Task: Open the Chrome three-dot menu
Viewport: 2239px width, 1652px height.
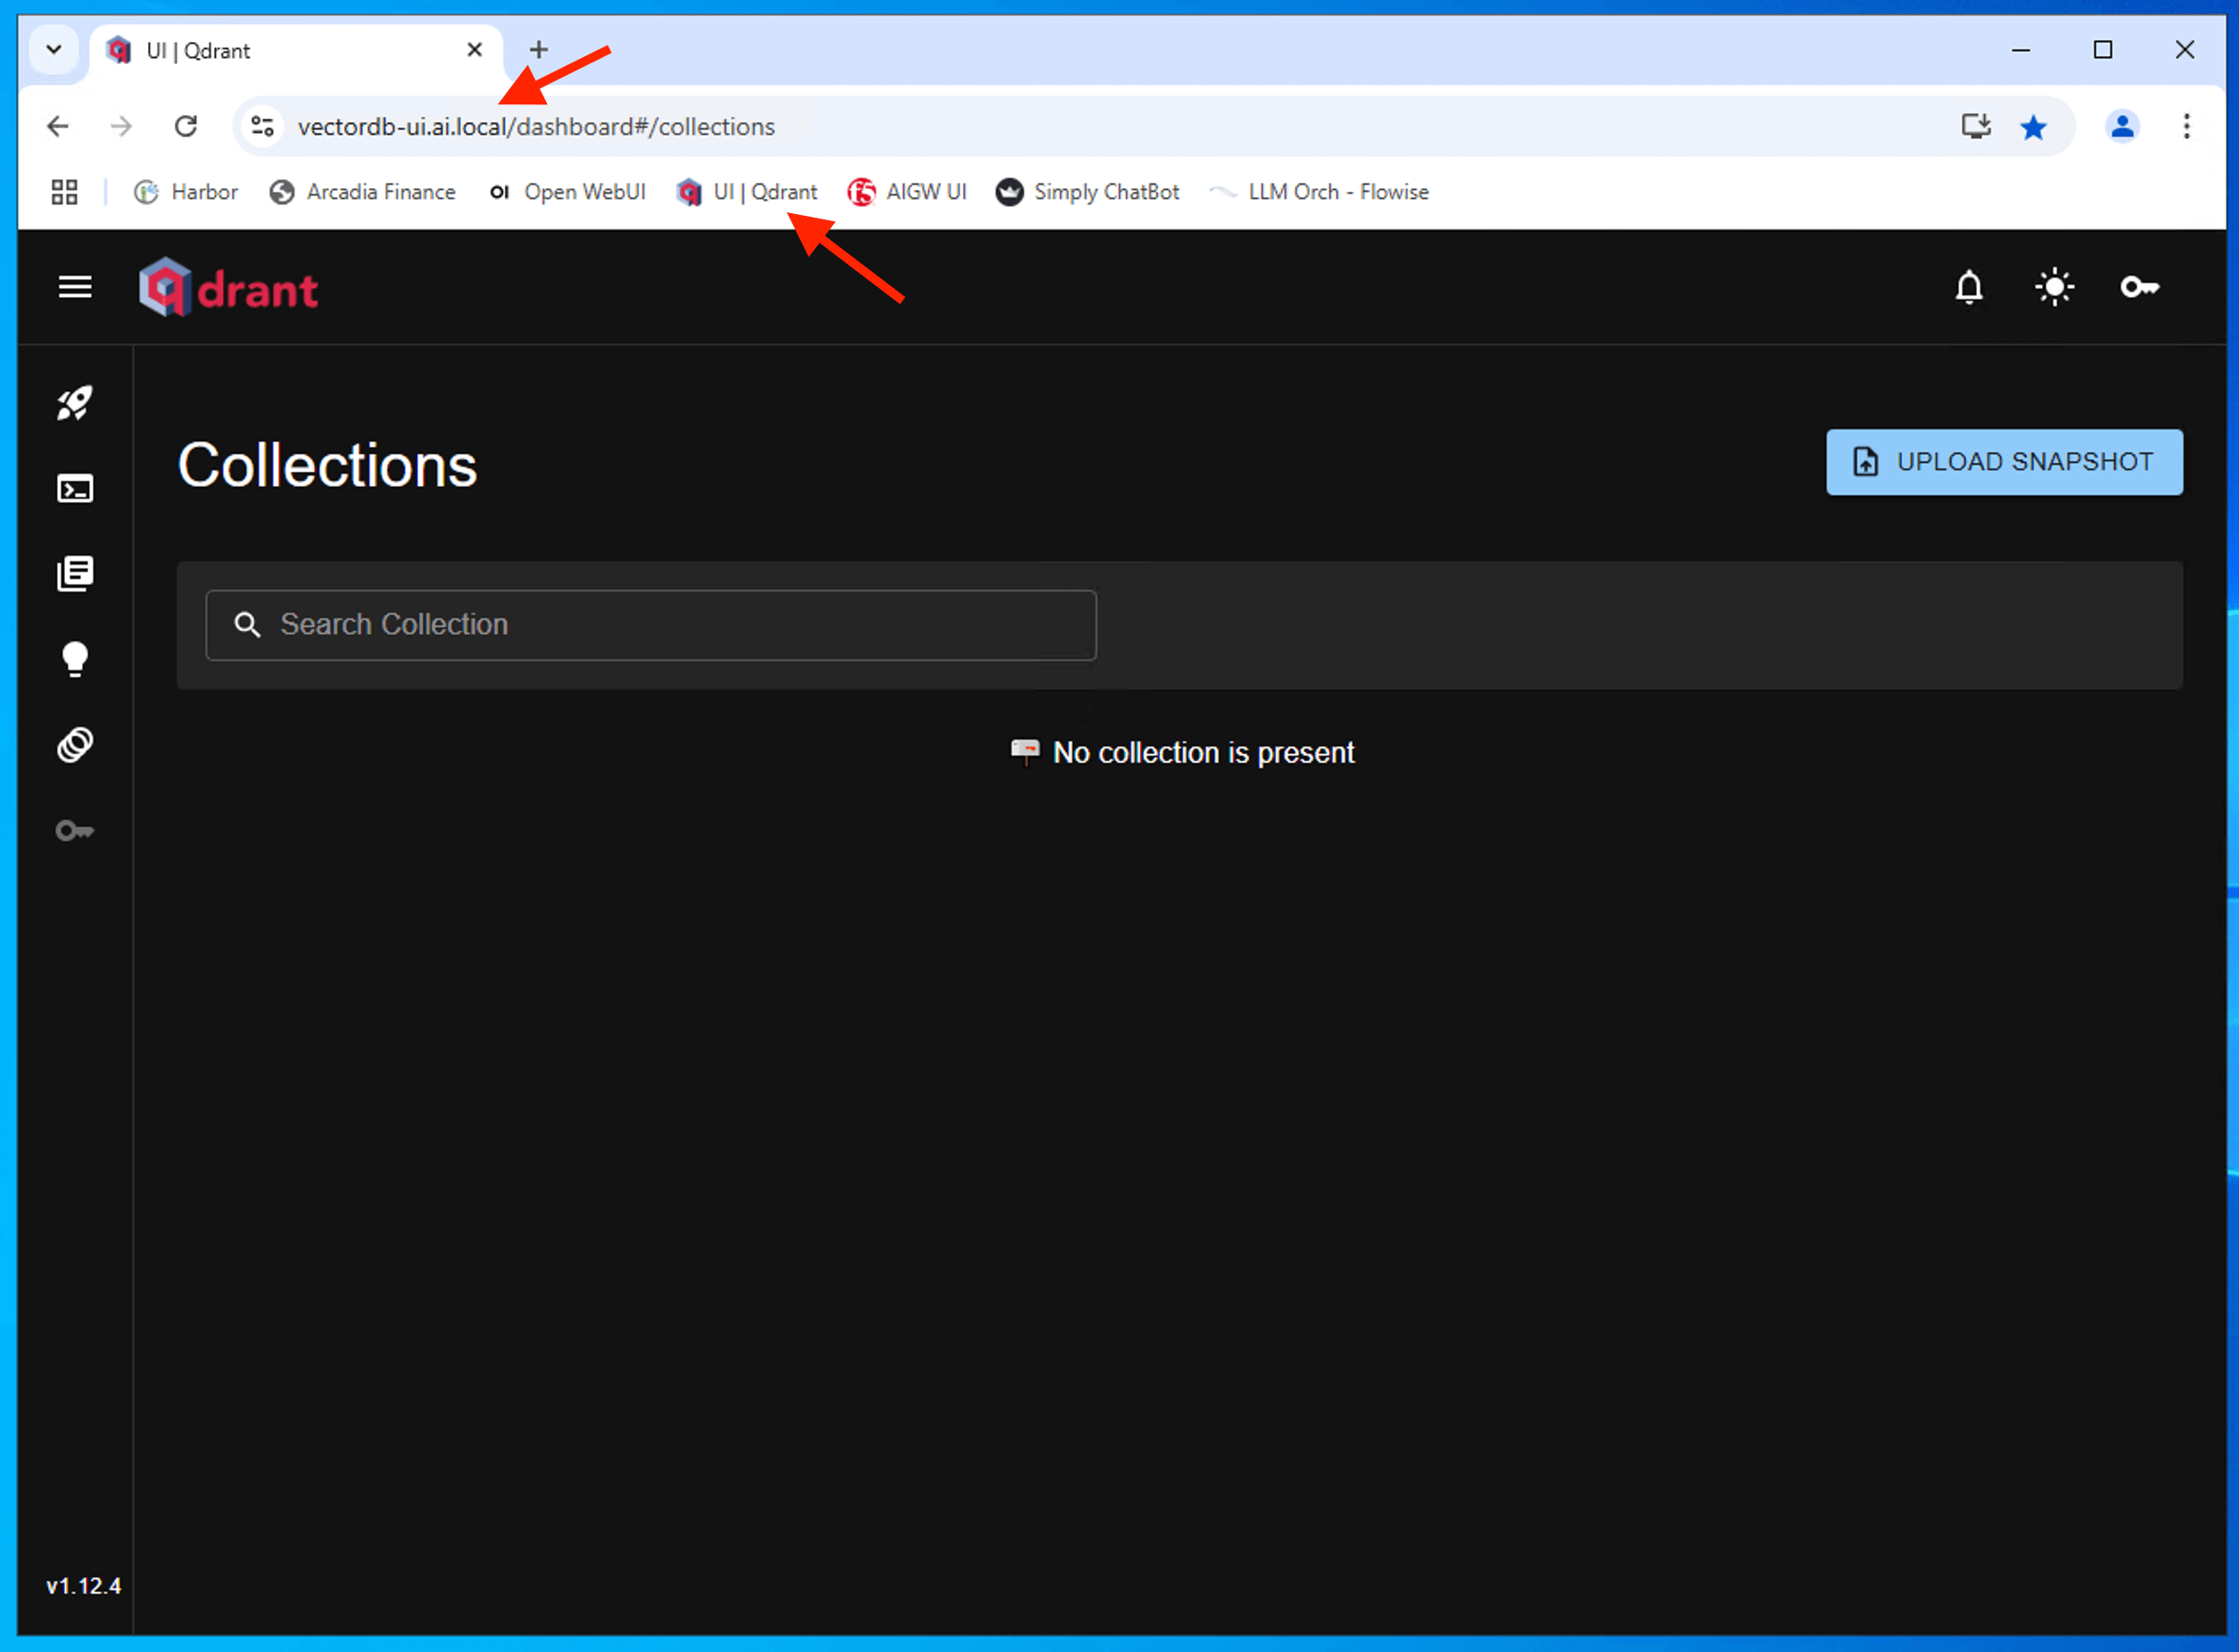Action: 2186,127
